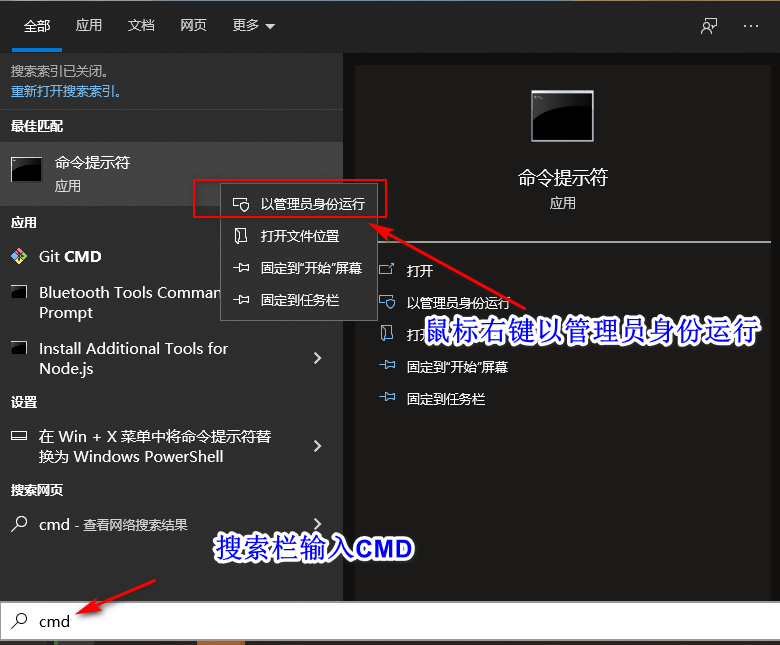Click open icon in preview pane
The image size is (780, 645).
387,270
